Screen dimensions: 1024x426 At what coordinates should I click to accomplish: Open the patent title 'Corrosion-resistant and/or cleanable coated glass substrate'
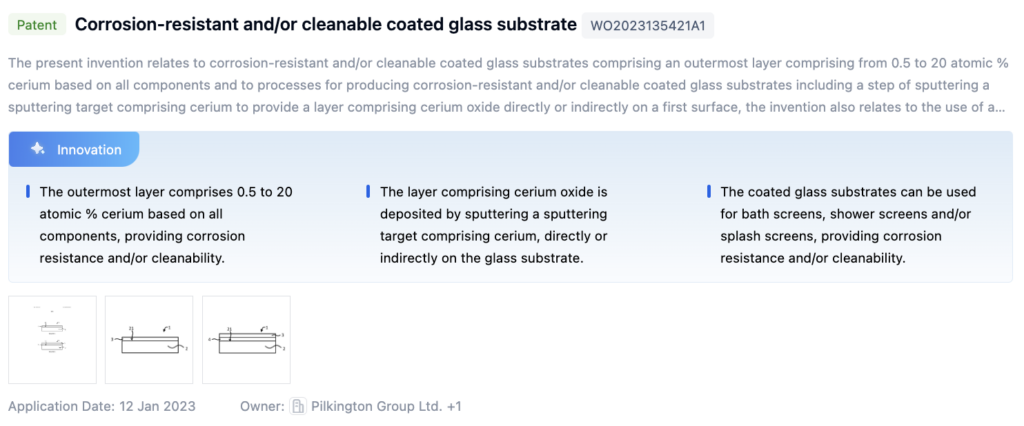[x=326, y=24]
